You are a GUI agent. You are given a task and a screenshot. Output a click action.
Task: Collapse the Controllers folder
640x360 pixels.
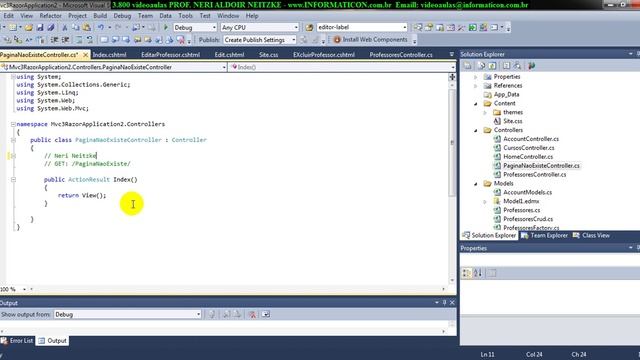coord(476,130)
